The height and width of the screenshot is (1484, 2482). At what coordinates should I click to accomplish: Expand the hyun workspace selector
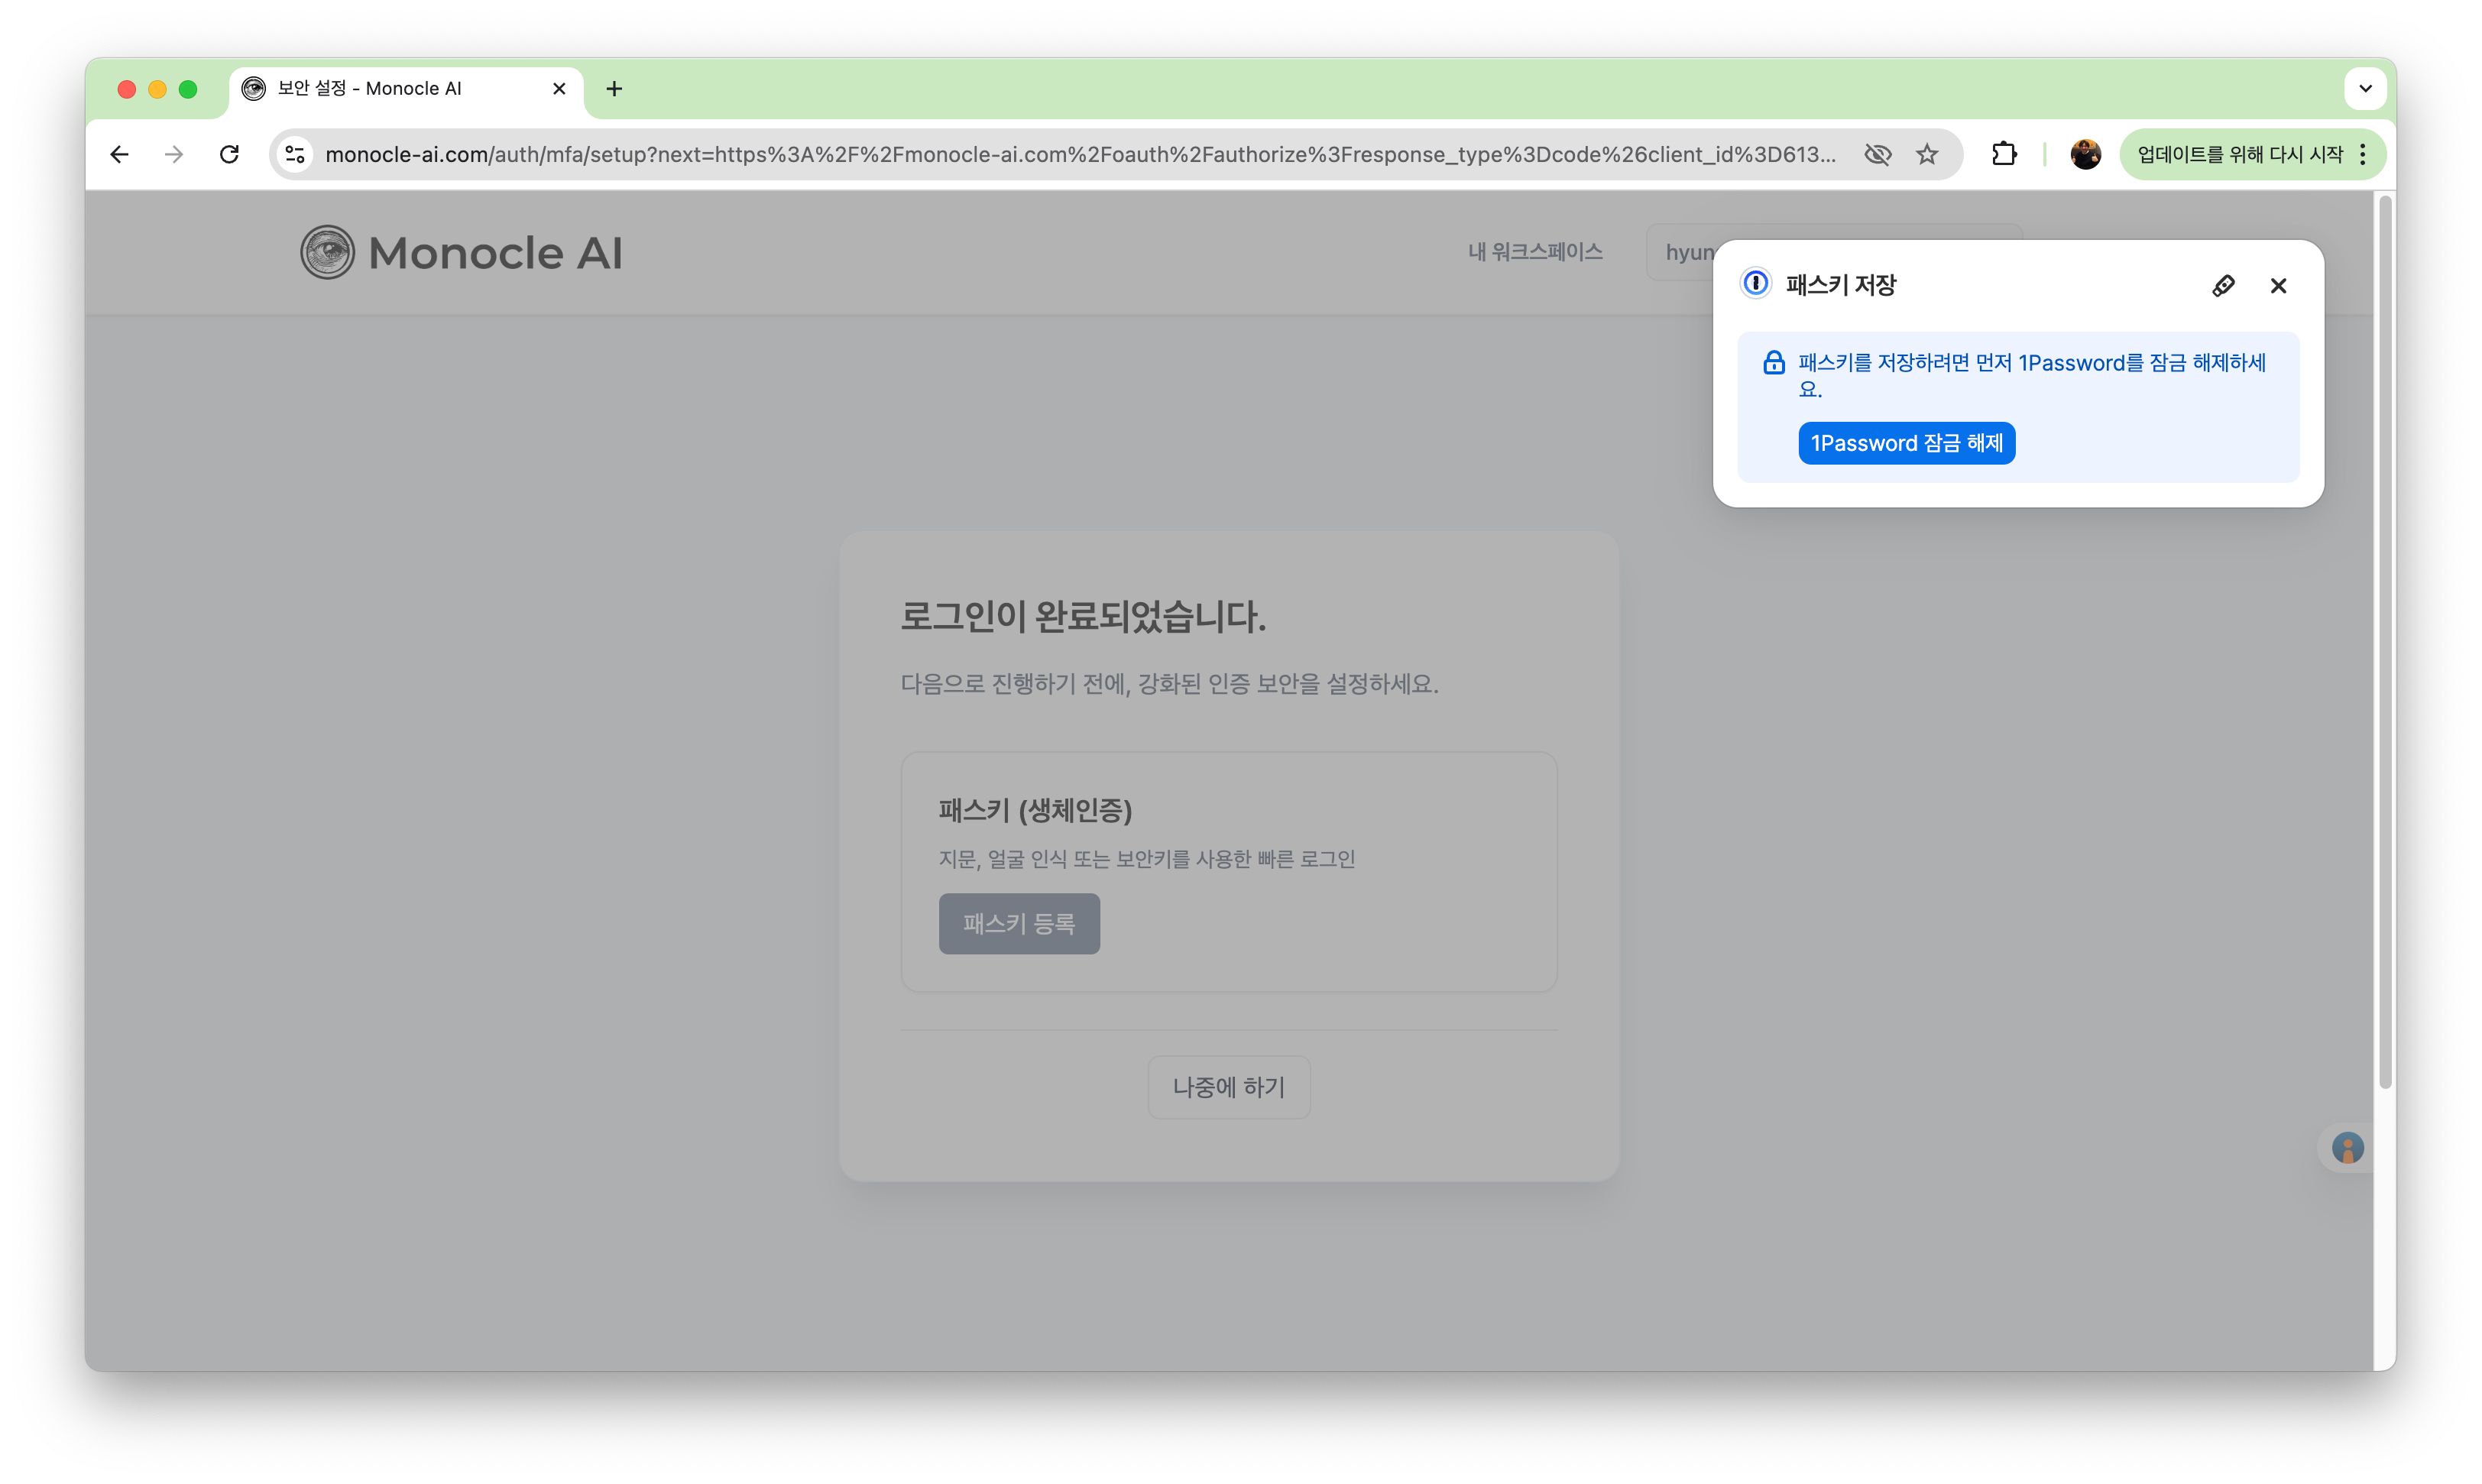click(1694, 252)
